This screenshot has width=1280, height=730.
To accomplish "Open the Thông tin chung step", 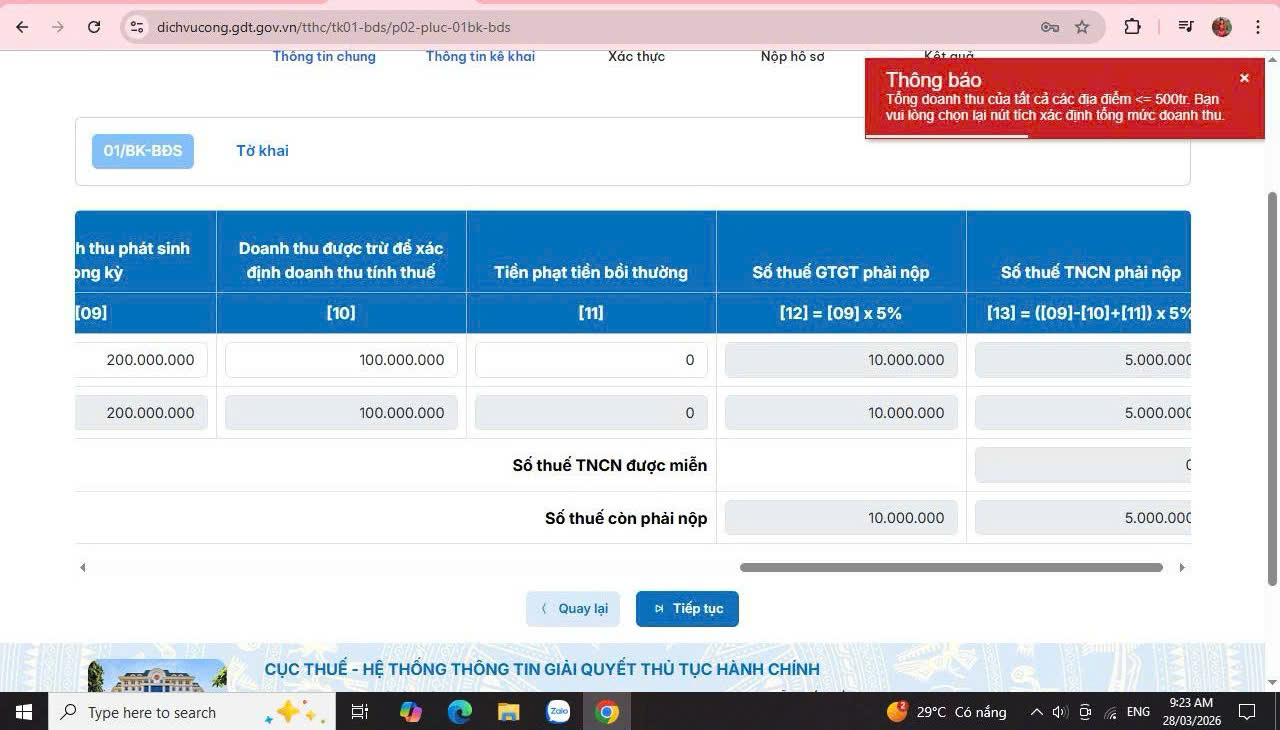I will point(324,57).
